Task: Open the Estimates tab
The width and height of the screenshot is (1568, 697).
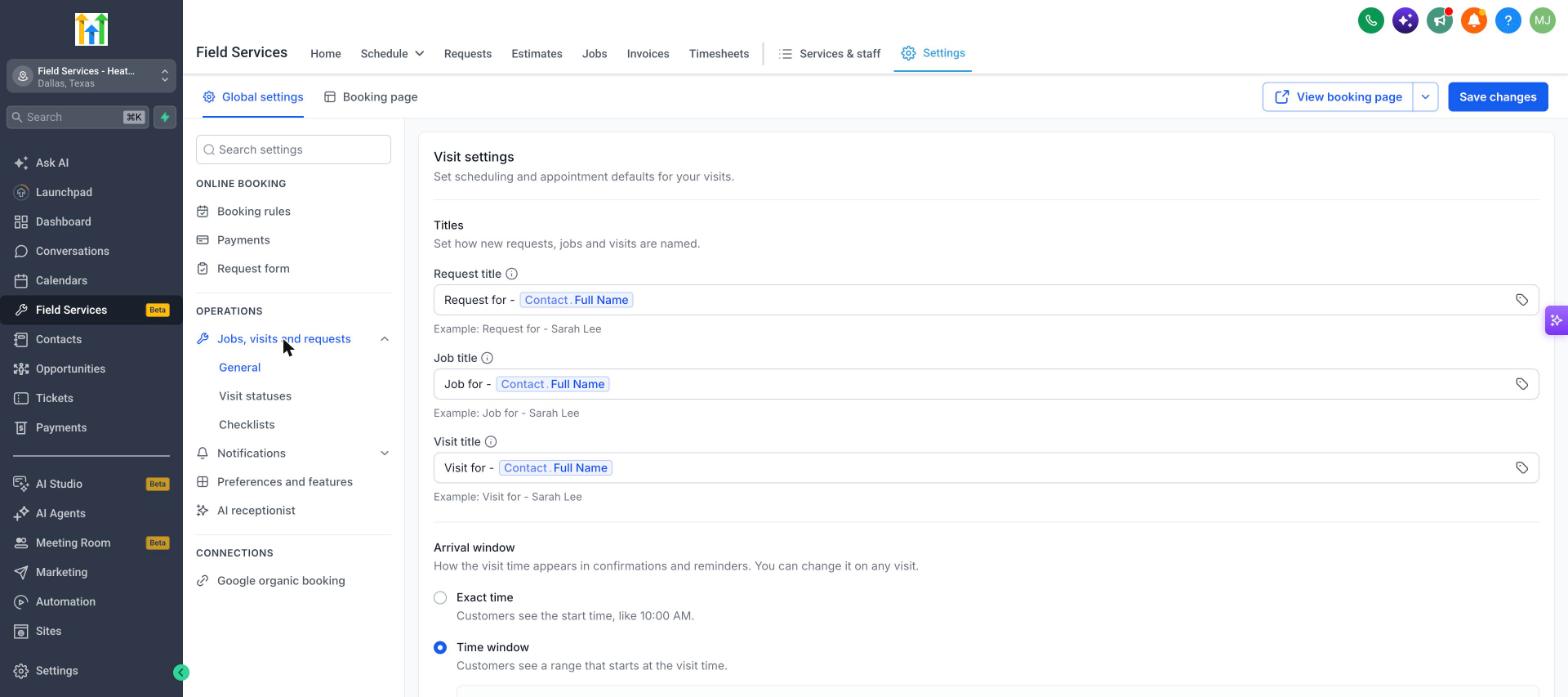Action: [x=536, y=53]
